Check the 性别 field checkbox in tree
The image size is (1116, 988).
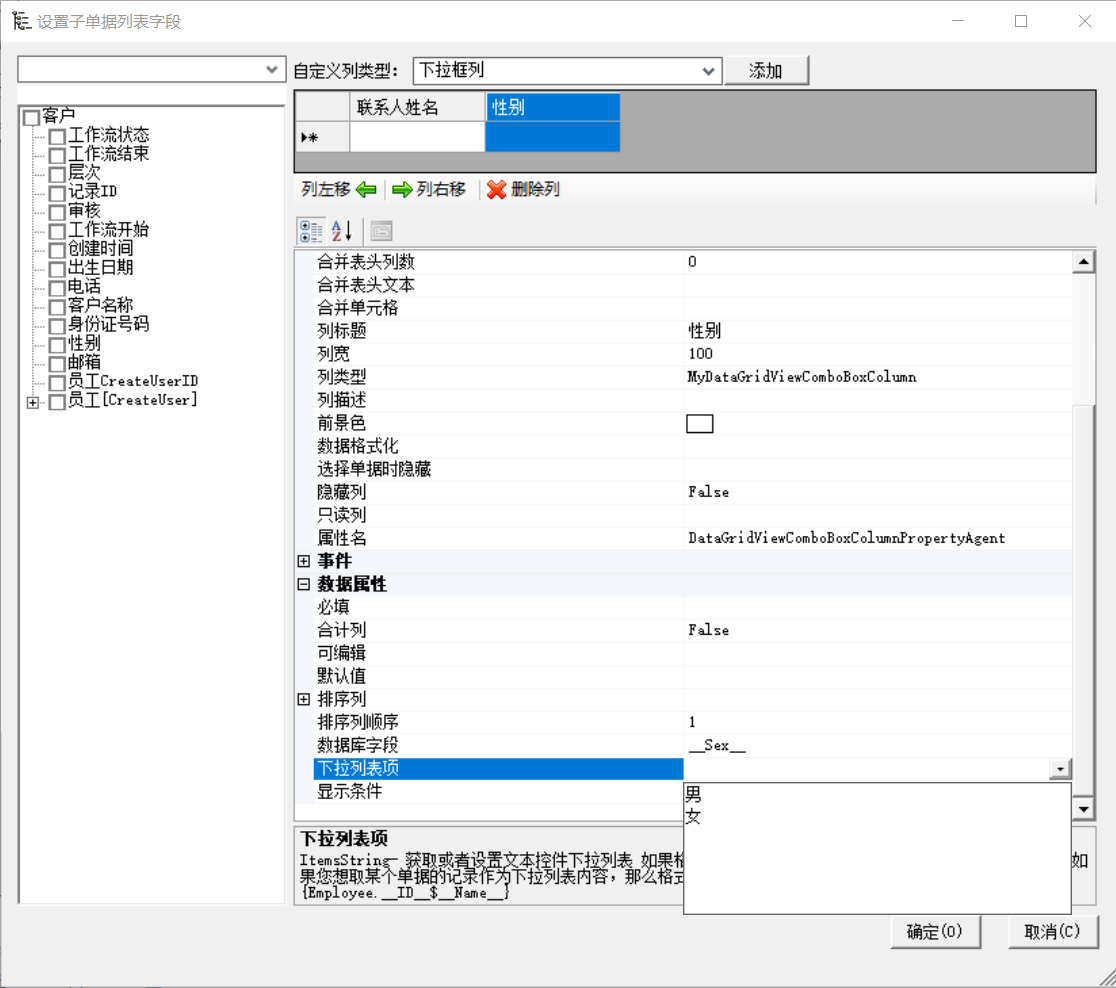(58, 345)
